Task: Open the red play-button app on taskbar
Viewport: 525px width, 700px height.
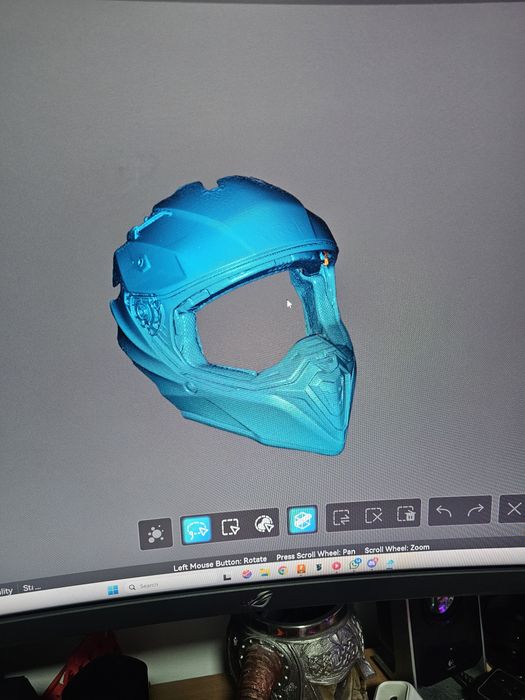Action: pos(336,566)
